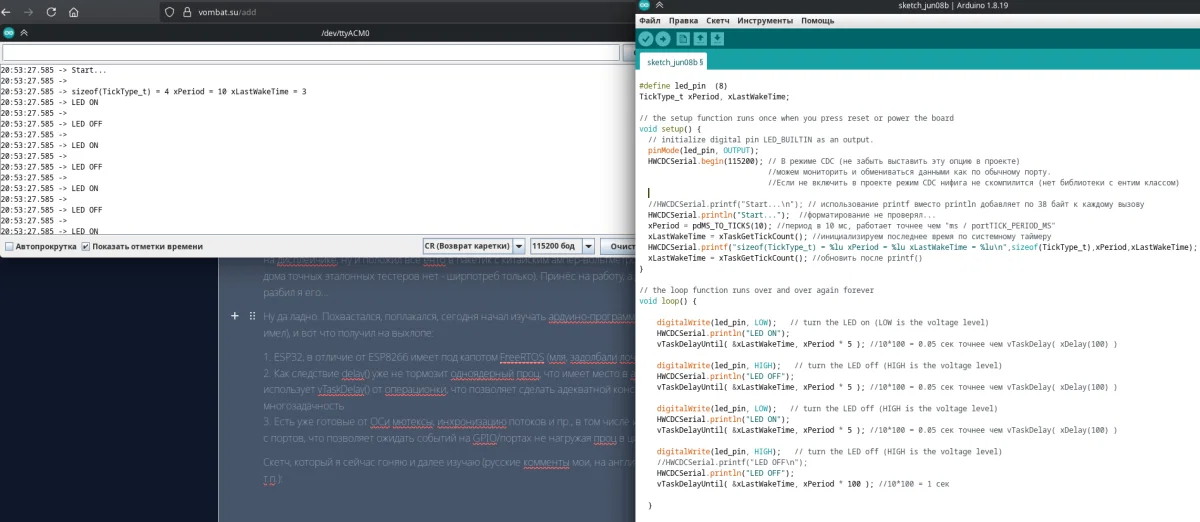1200x522 pixels.
Task: Select the sketch_jun08b tab
Action: (675, 61)
